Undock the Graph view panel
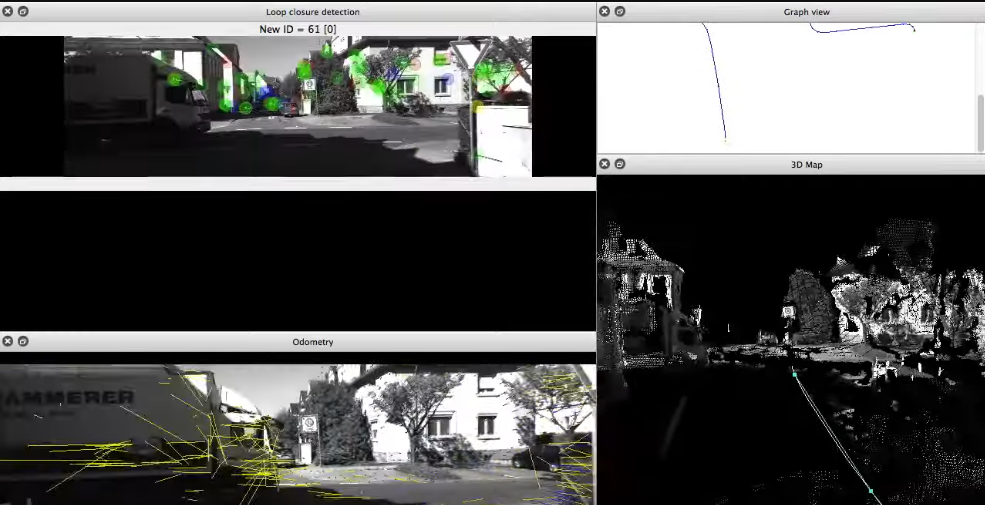Viewport: 985px width, 505px height. (x=620, y=12)
